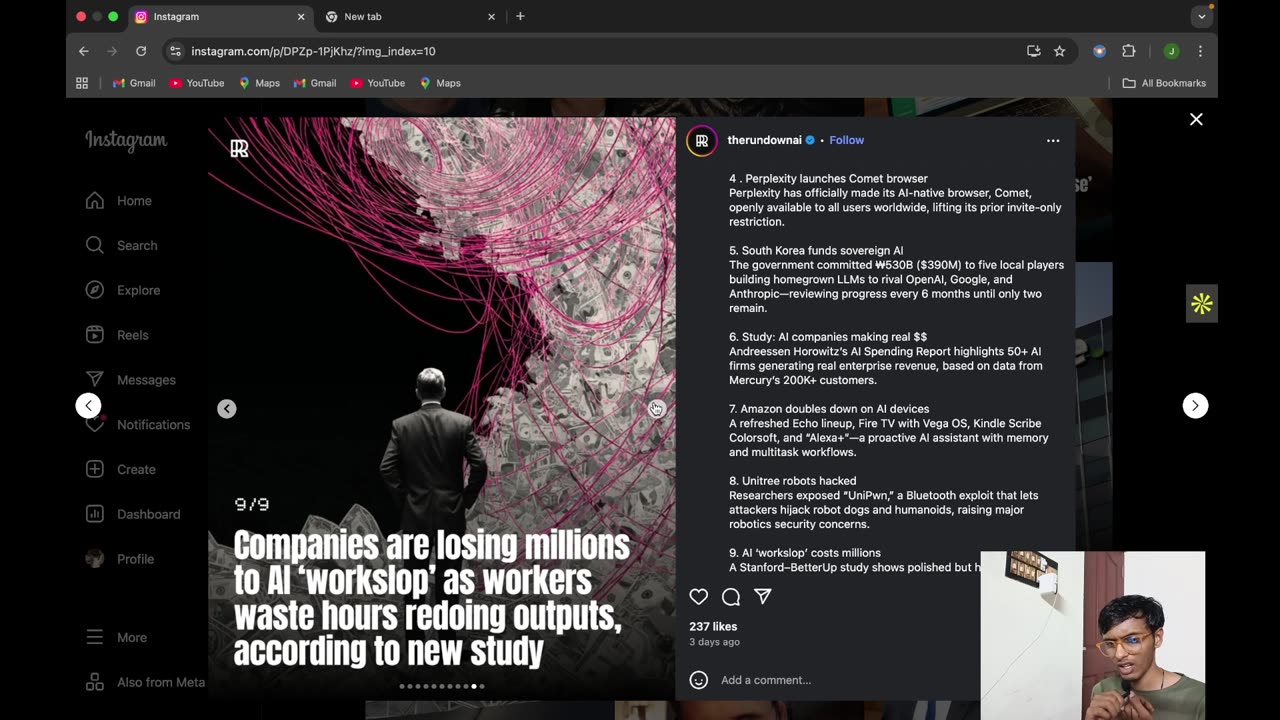The height and width of the screenshot is (720, 1280).
Task: Show previous carousel image
Action: click(227, 408)
